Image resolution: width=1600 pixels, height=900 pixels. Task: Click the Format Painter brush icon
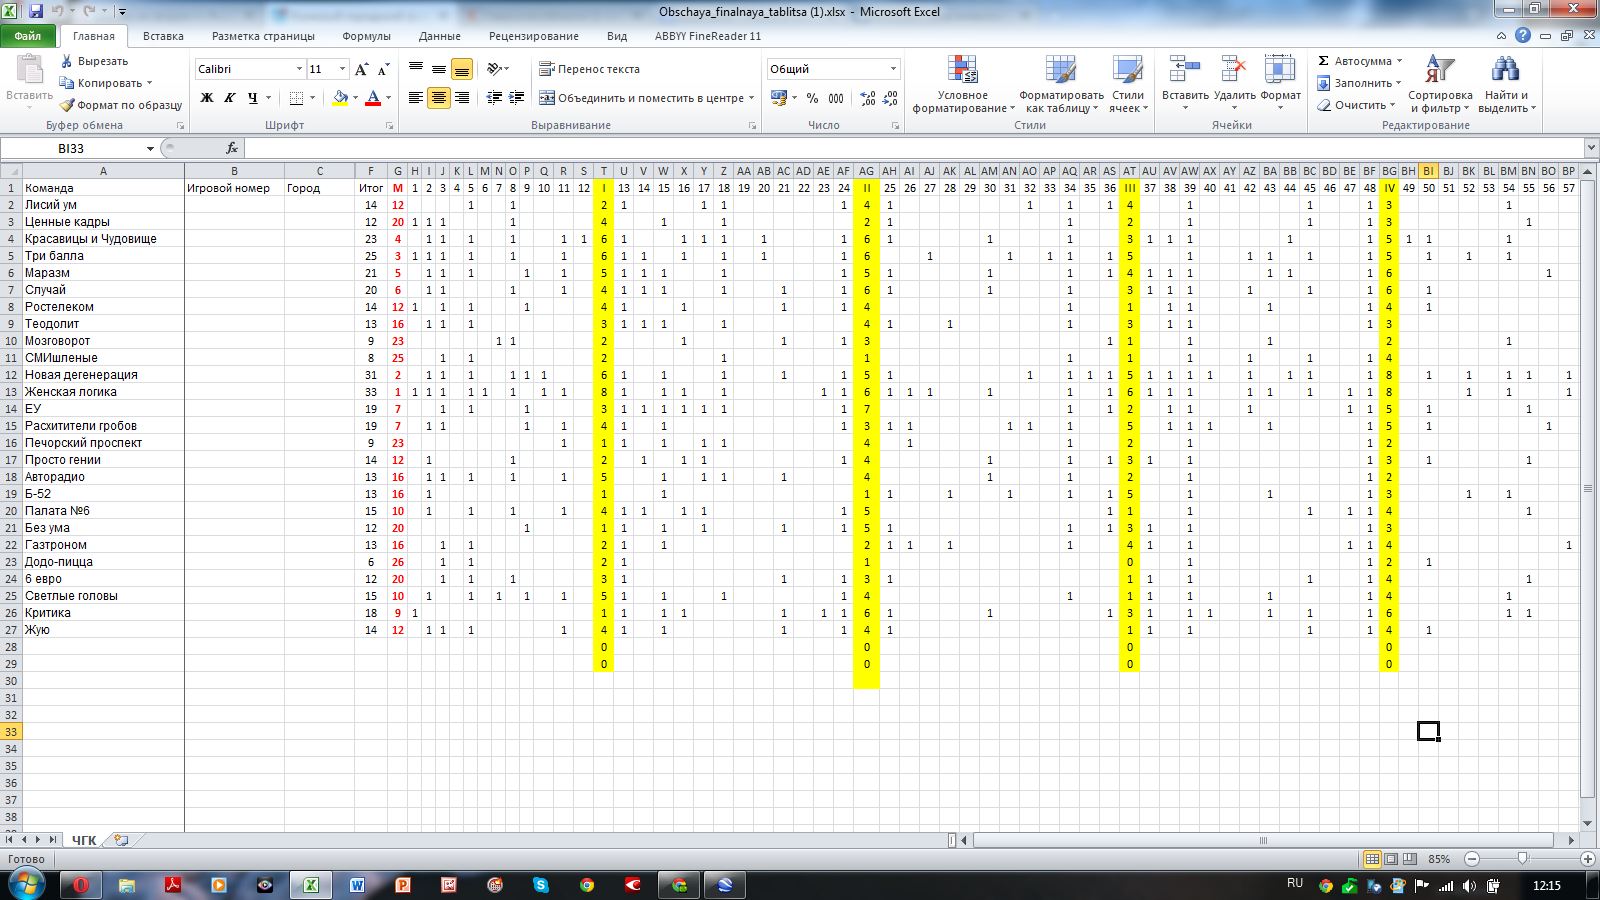67,105
